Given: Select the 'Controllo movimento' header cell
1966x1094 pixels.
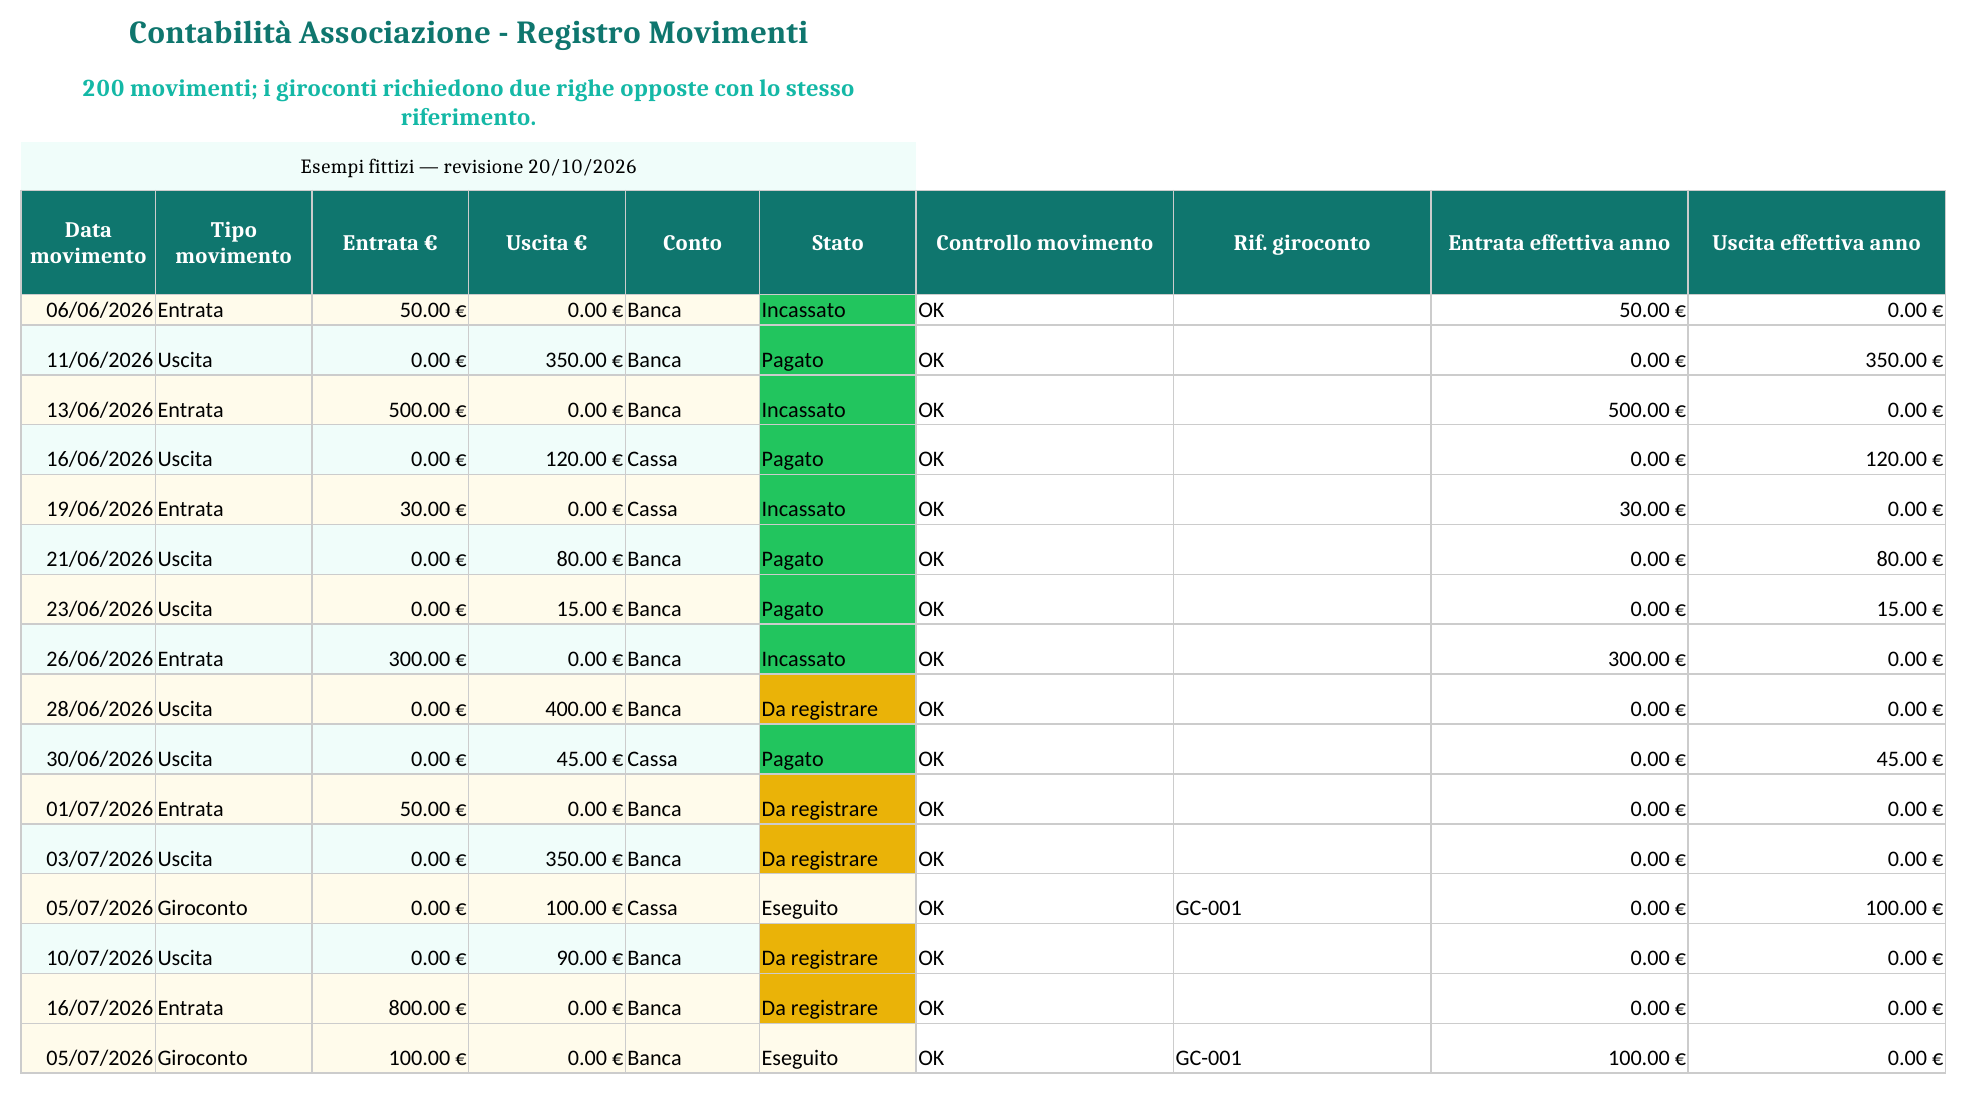Looking at the screenshot, I should (1044, 243).
